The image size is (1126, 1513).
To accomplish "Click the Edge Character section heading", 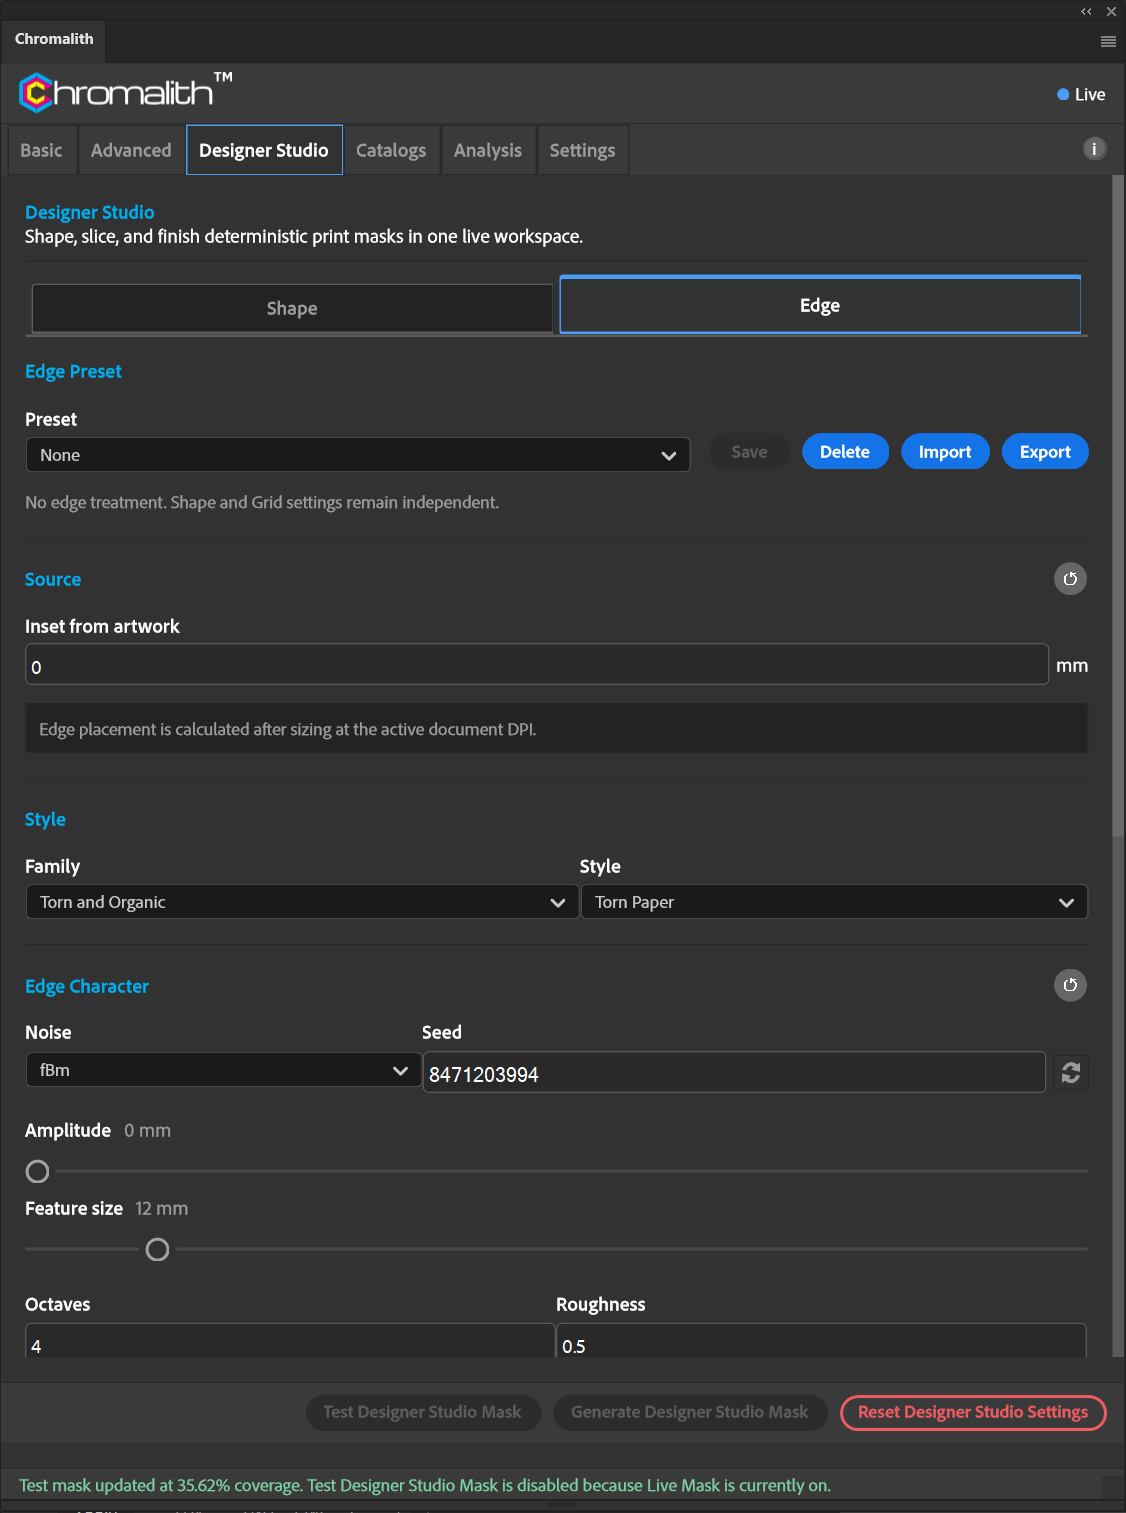I will (87, 986).
